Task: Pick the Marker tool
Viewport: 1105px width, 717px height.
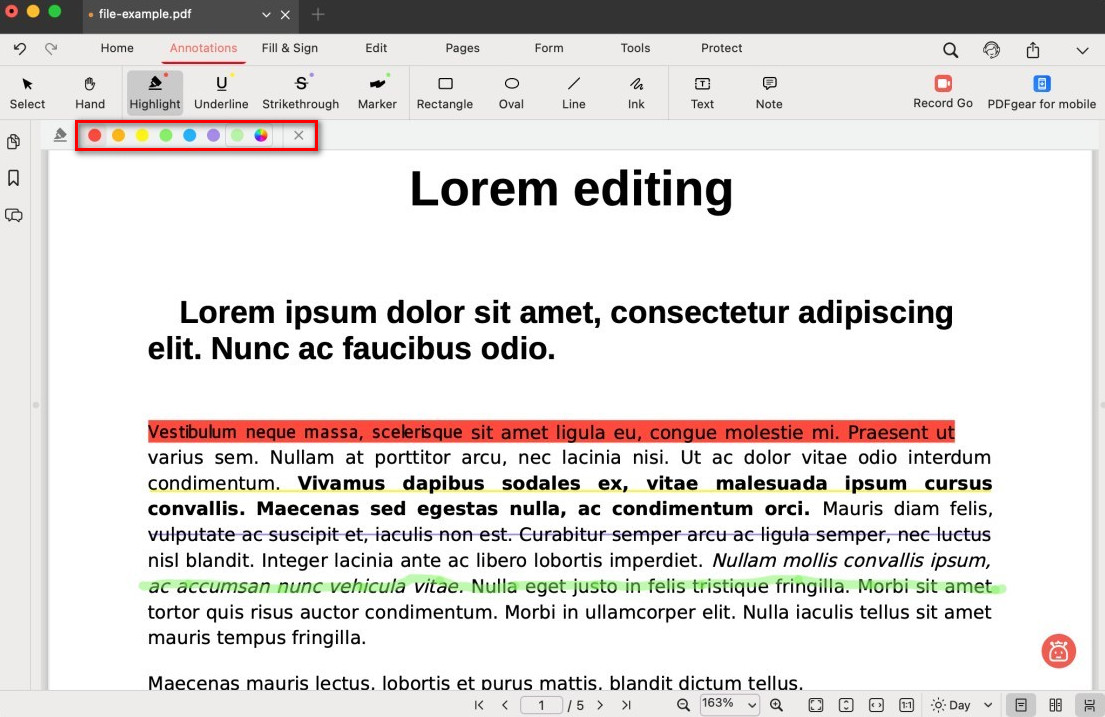Action: pos(377,92)
